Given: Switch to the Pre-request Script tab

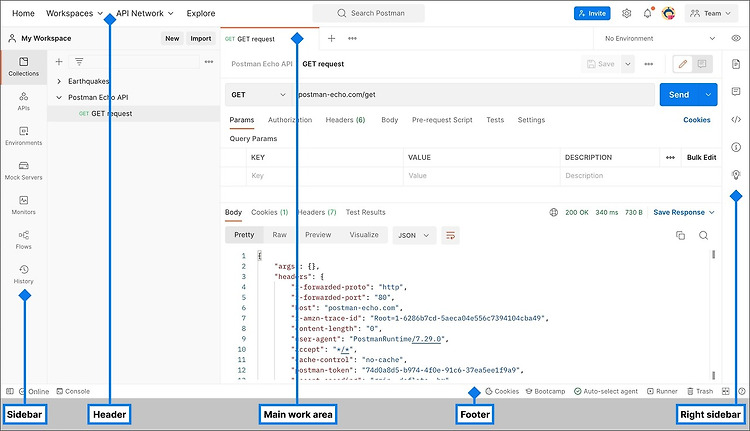Looking at the screenshot, I should 442,120.
